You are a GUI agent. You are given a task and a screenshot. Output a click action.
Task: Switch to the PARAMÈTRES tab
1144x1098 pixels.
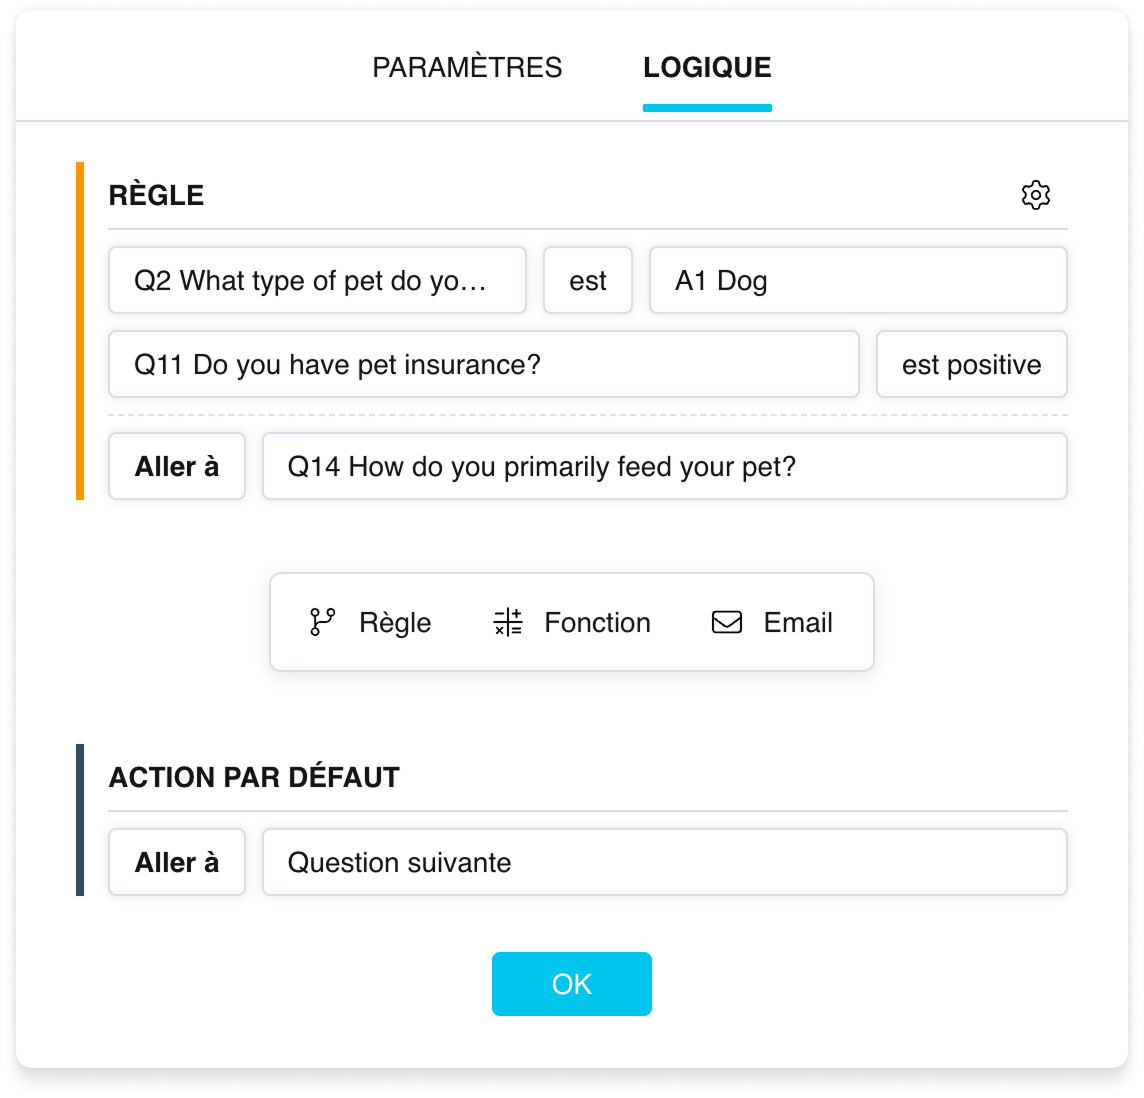467,67
